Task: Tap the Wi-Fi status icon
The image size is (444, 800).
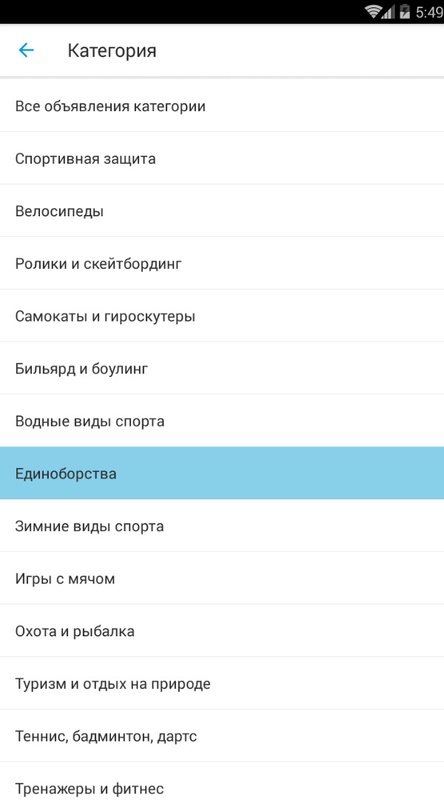Action: [x=374, y=12]
